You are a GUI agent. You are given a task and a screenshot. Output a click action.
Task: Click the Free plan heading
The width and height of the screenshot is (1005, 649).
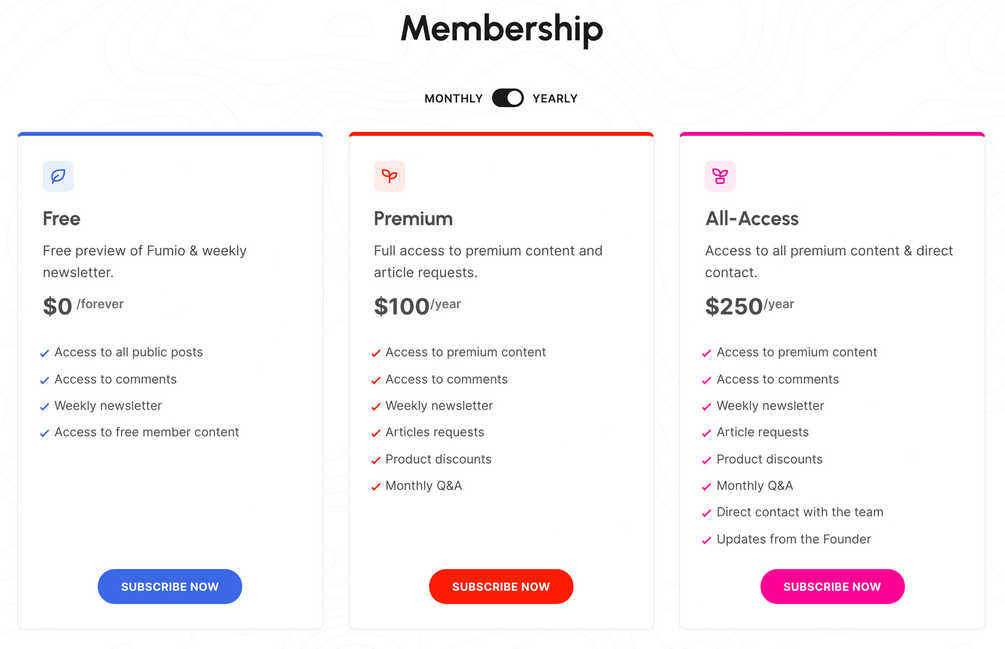pos(61,218)
